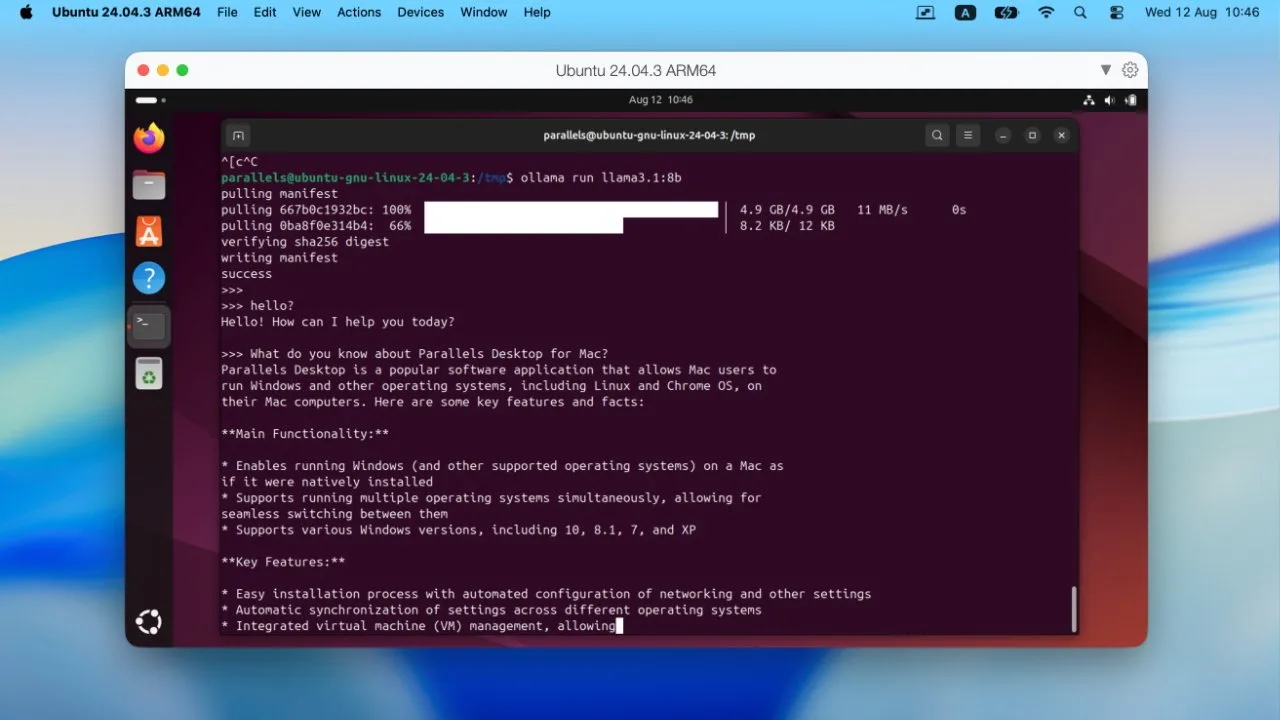
Task: Open the terminal hamburger menu
Action: pos(967,135)
